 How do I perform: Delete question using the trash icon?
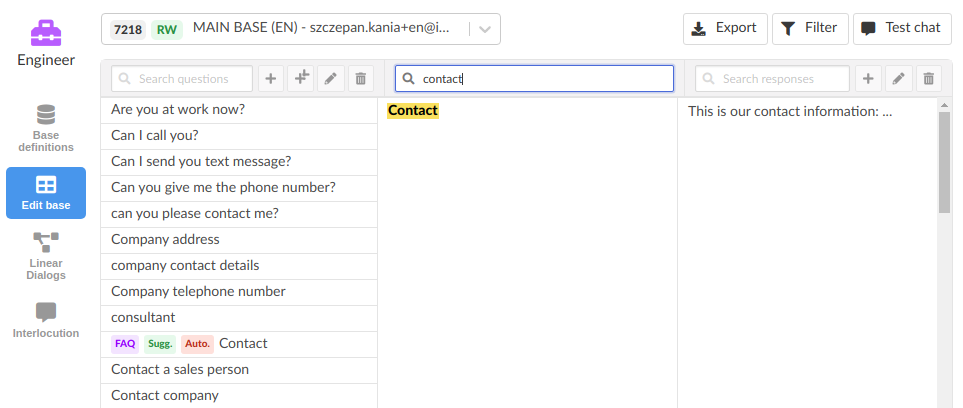pyautogui.click(x=361, y=79)
